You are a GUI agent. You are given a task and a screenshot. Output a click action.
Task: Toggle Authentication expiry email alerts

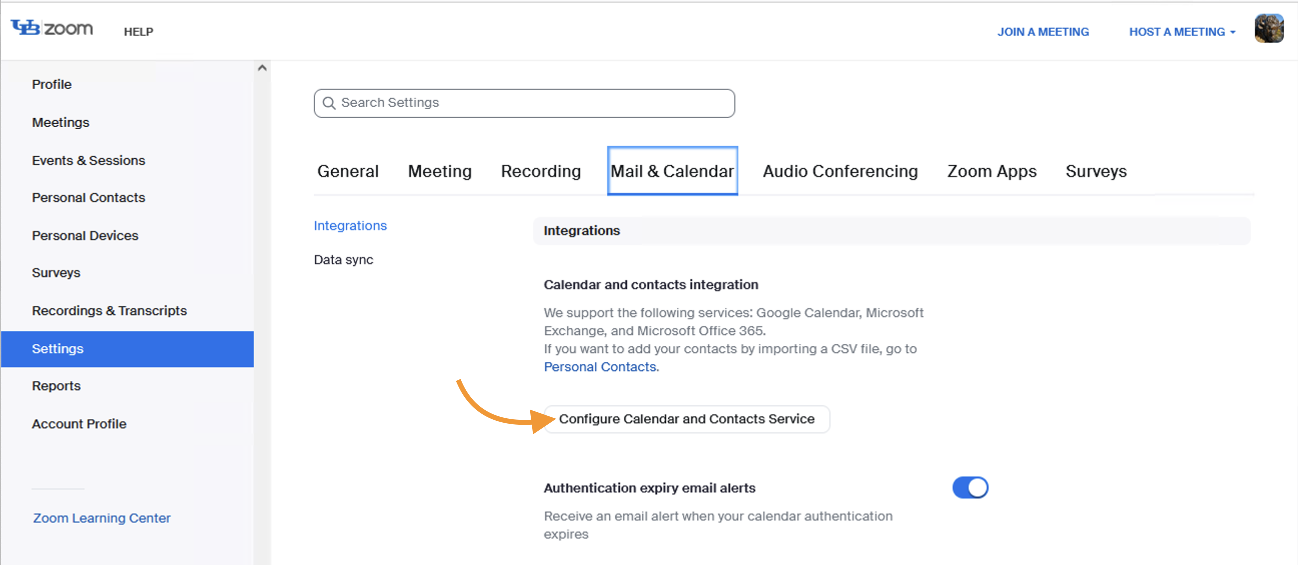[x=969, y=488]
